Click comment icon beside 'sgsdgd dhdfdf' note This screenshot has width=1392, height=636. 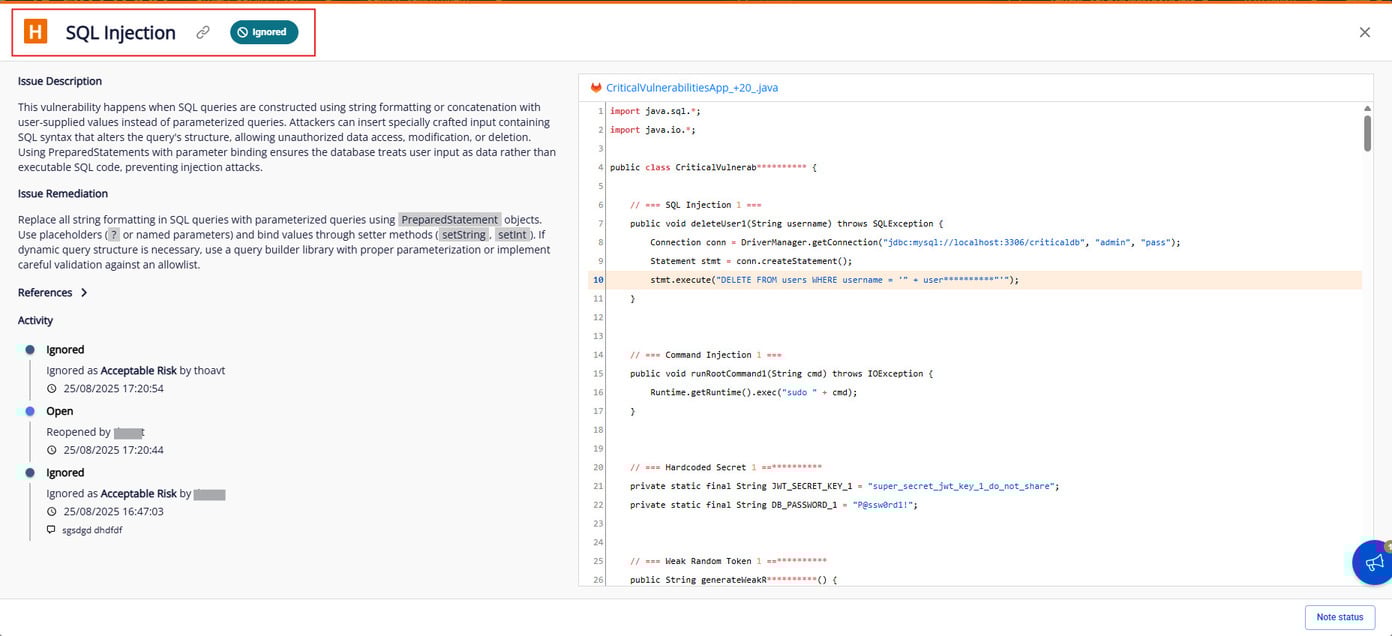coord(52,530)
